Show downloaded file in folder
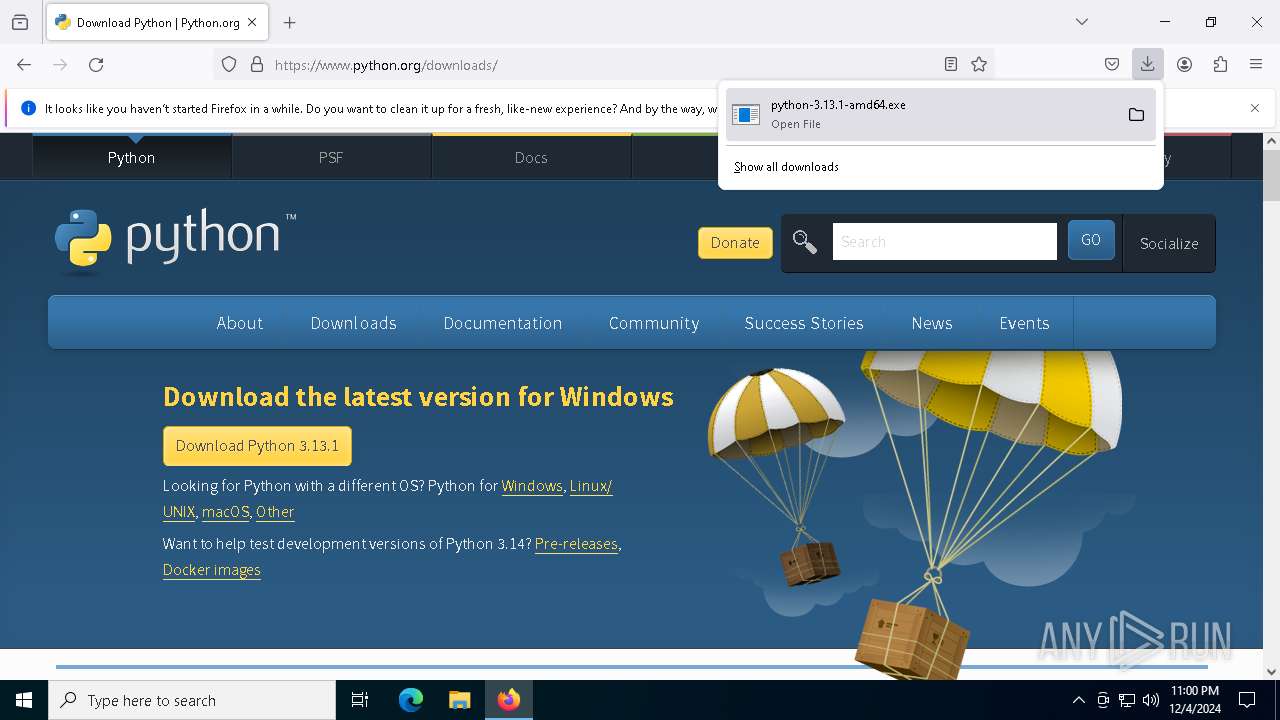The height and width of the screenshot is (720, 1280). (x=1136, y=115)
